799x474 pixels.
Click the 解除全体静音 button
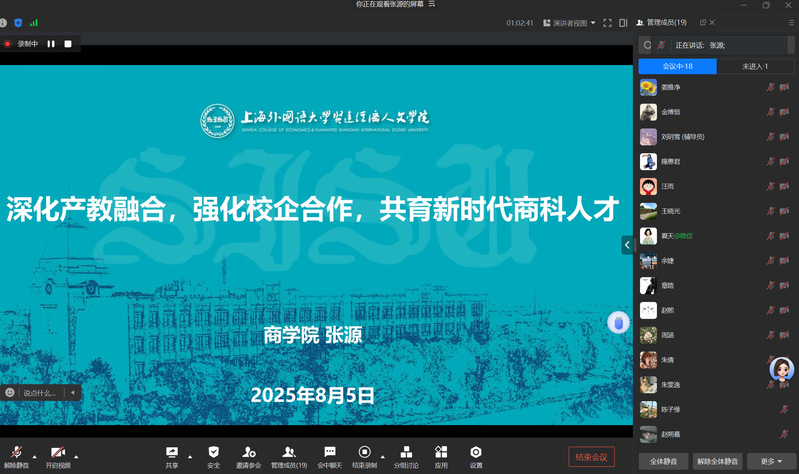coord(717,461)
